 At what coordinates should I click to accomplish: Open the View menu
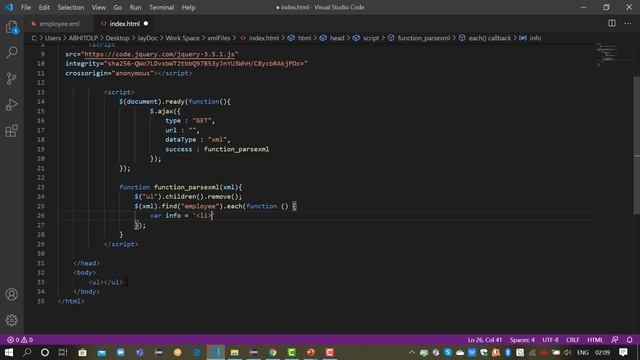tap(98, 7)
